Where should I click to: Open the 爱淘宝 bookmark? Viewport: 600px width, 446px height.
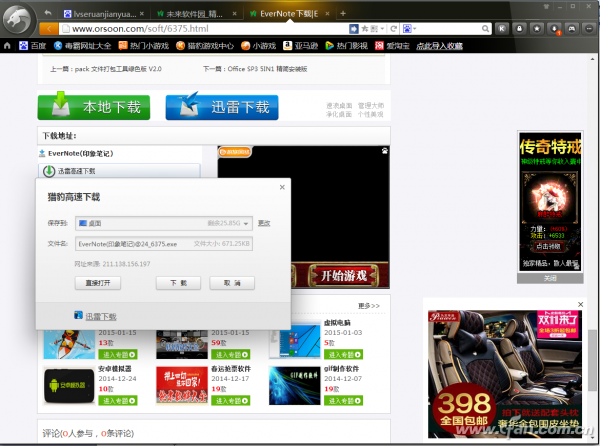coord(392,46)
